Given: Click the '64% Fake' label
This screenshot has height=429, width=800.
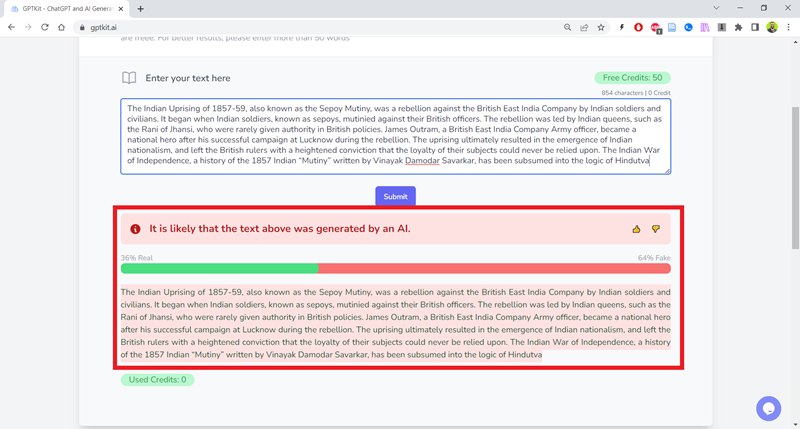Looking at the screenshot, I should click(x=654, y=258).
